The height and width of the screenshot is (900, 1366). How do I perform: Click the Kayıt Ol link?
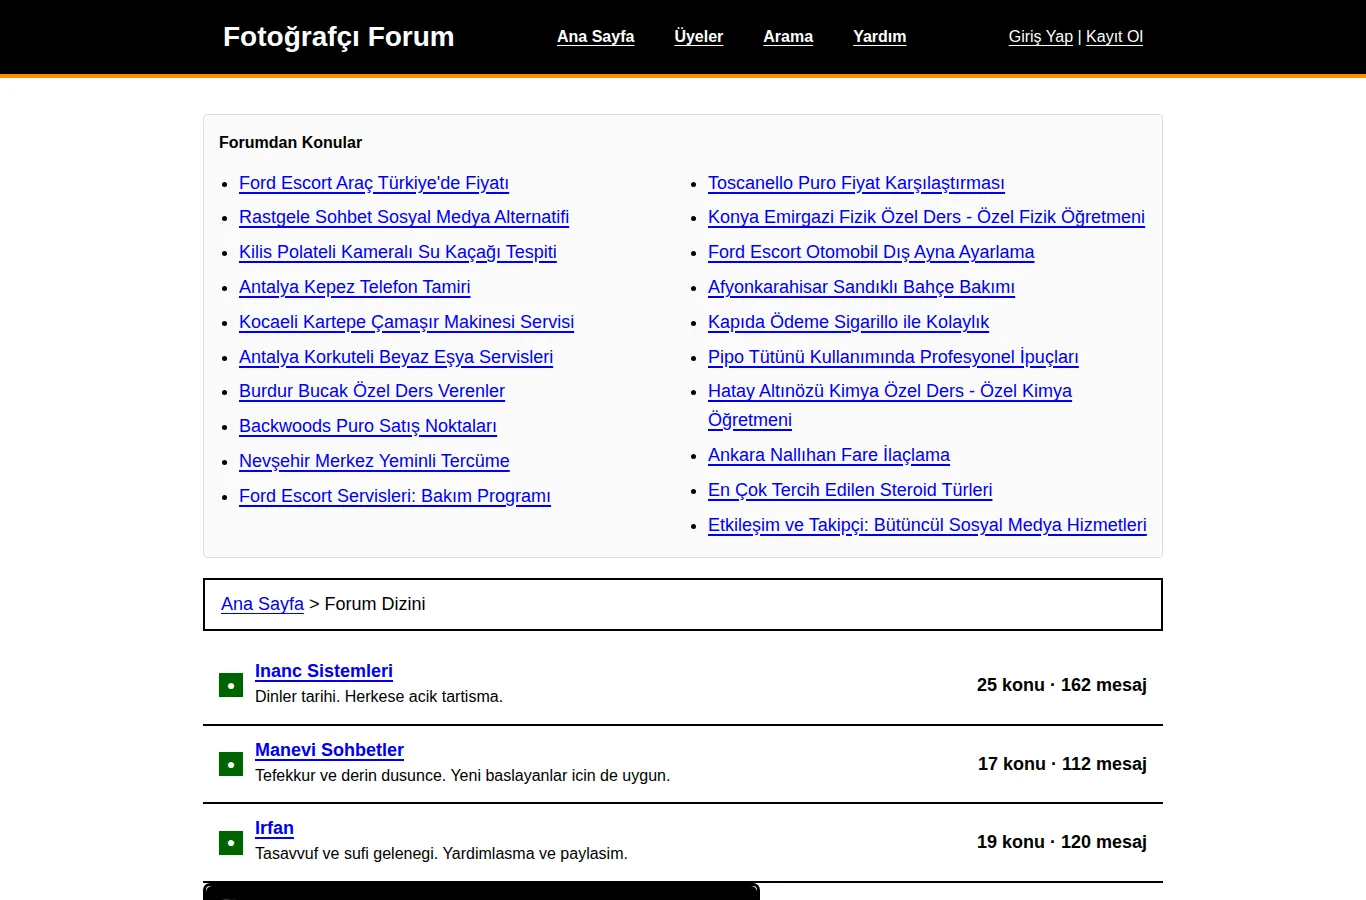tap(1114, 37)
